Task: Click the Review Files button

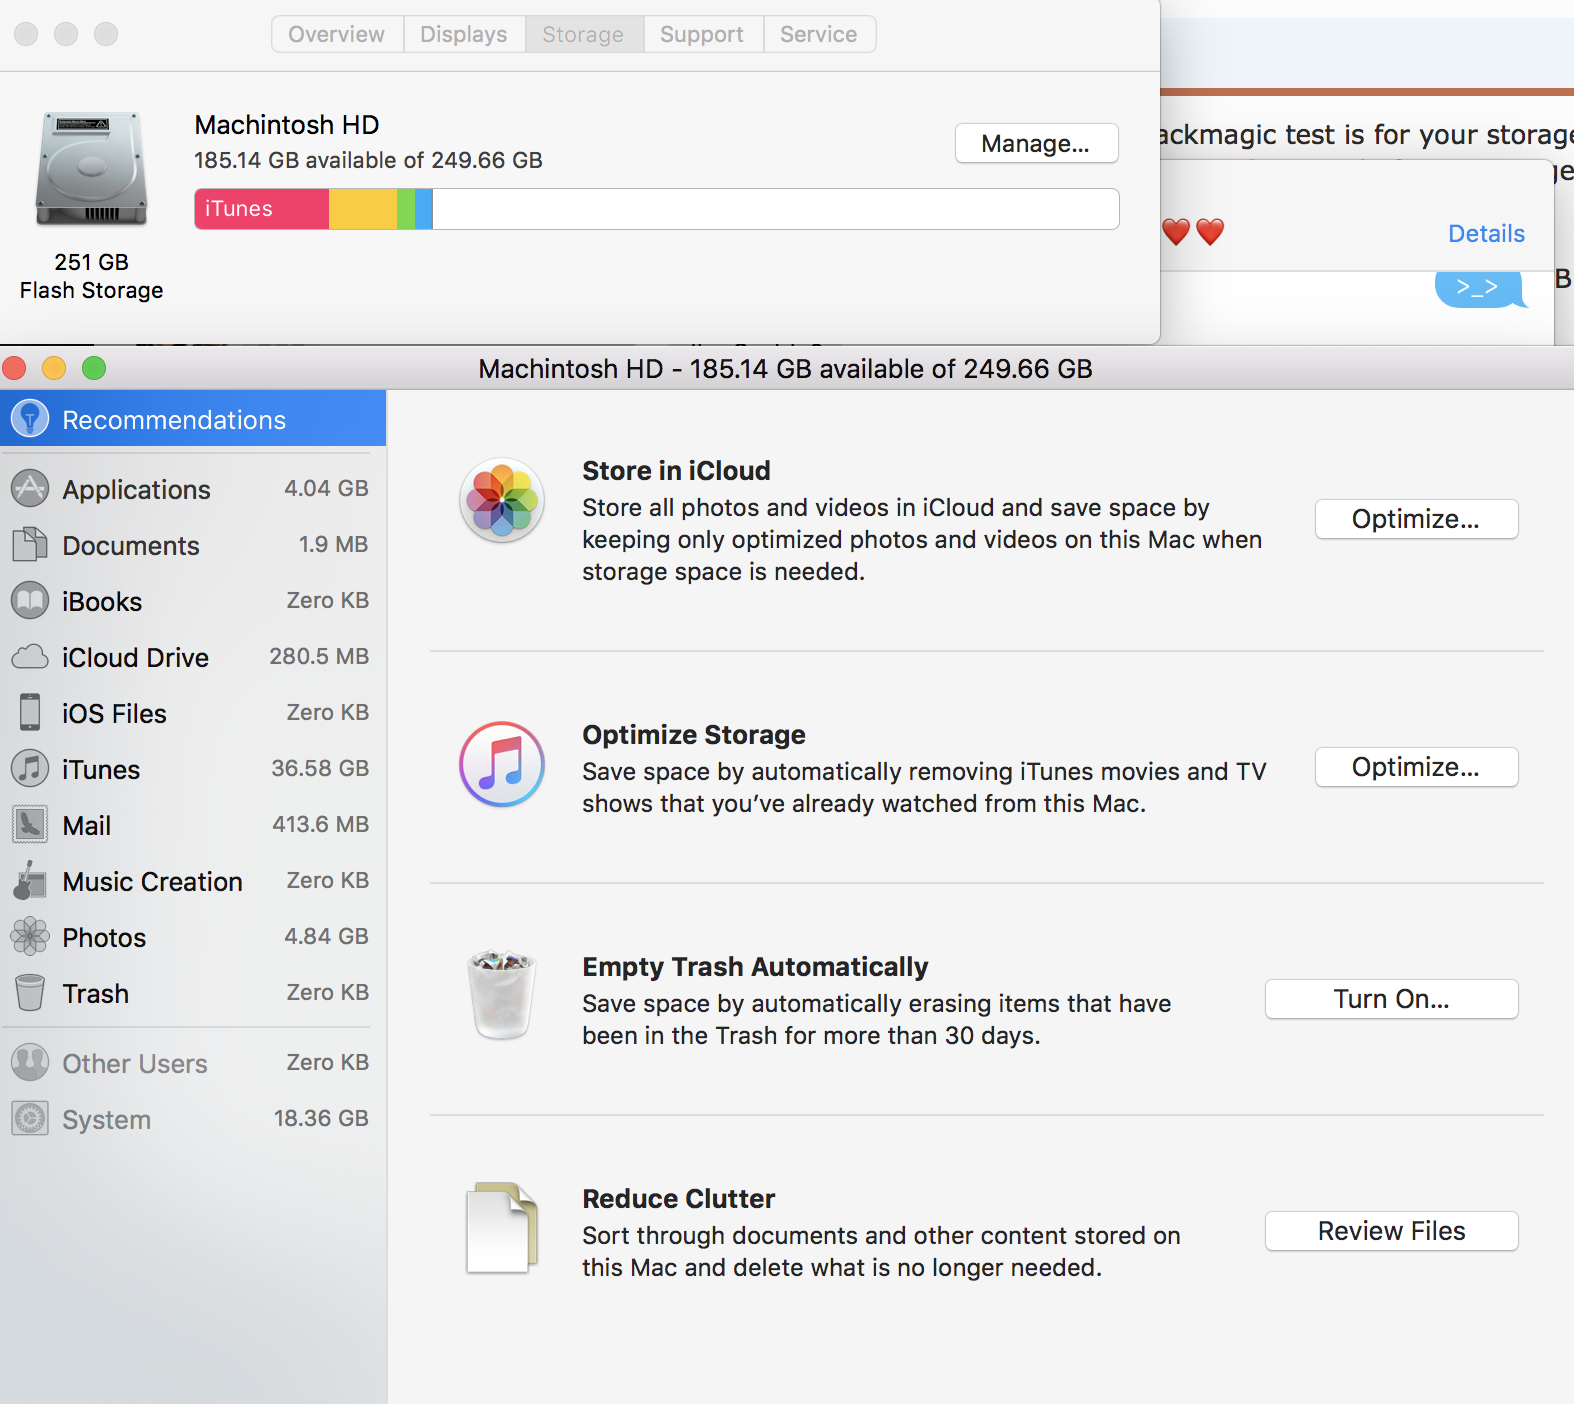Action: tap(1391, 1231)
